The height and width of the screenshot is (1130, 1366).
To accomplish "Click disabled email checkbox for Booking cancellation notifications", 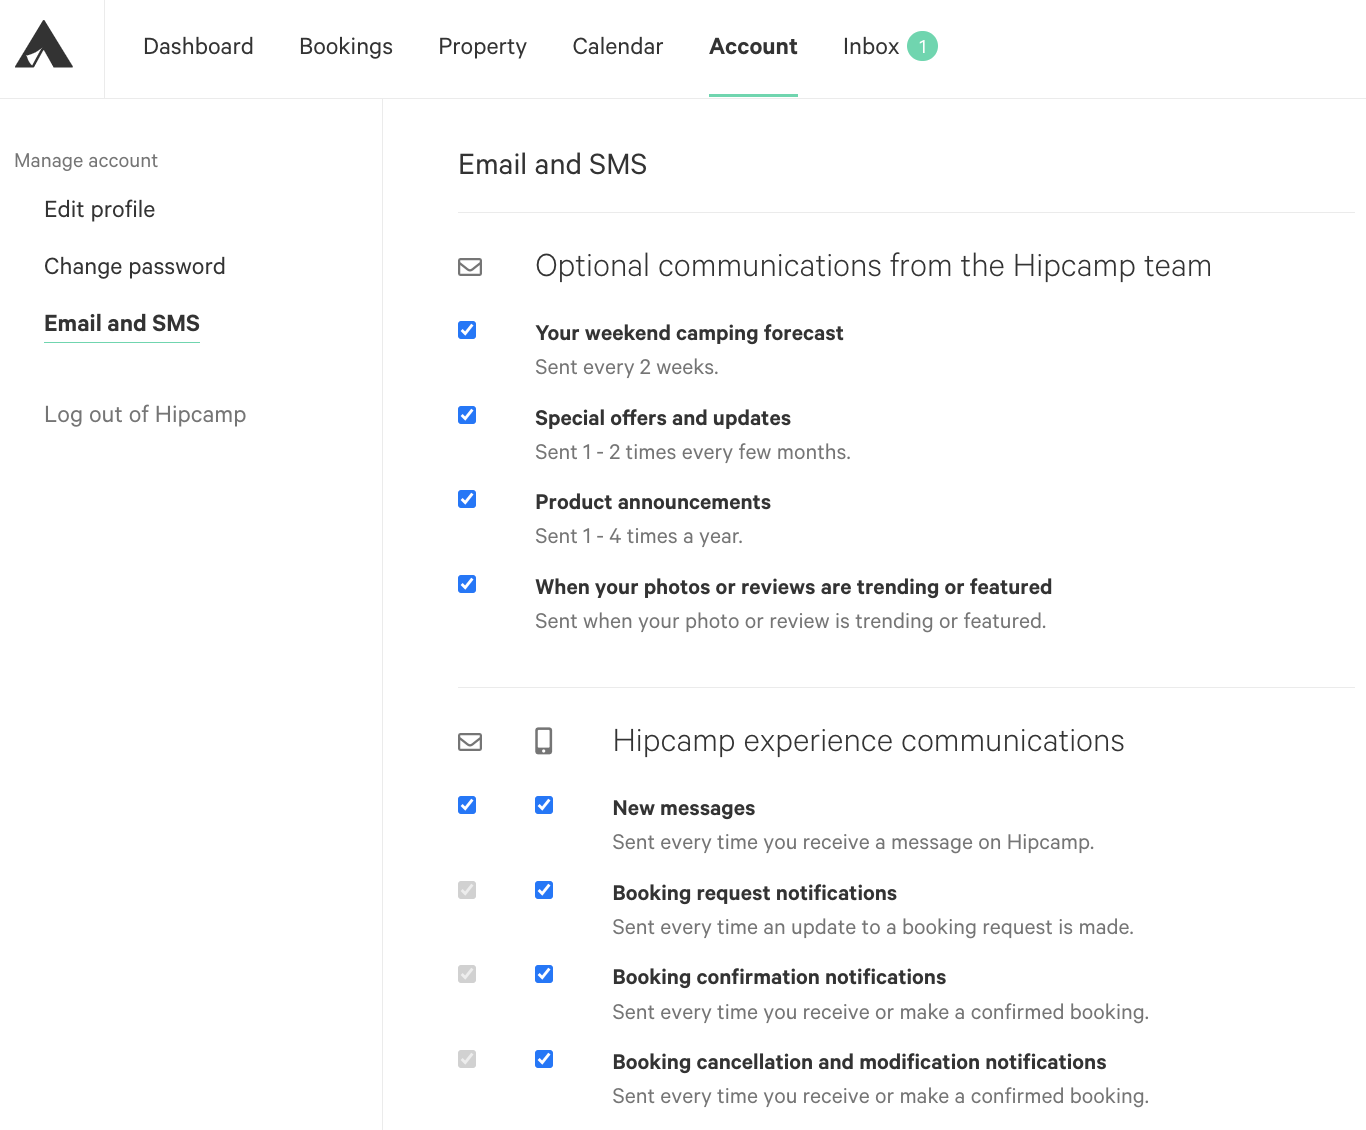I will pos(467,1059).
